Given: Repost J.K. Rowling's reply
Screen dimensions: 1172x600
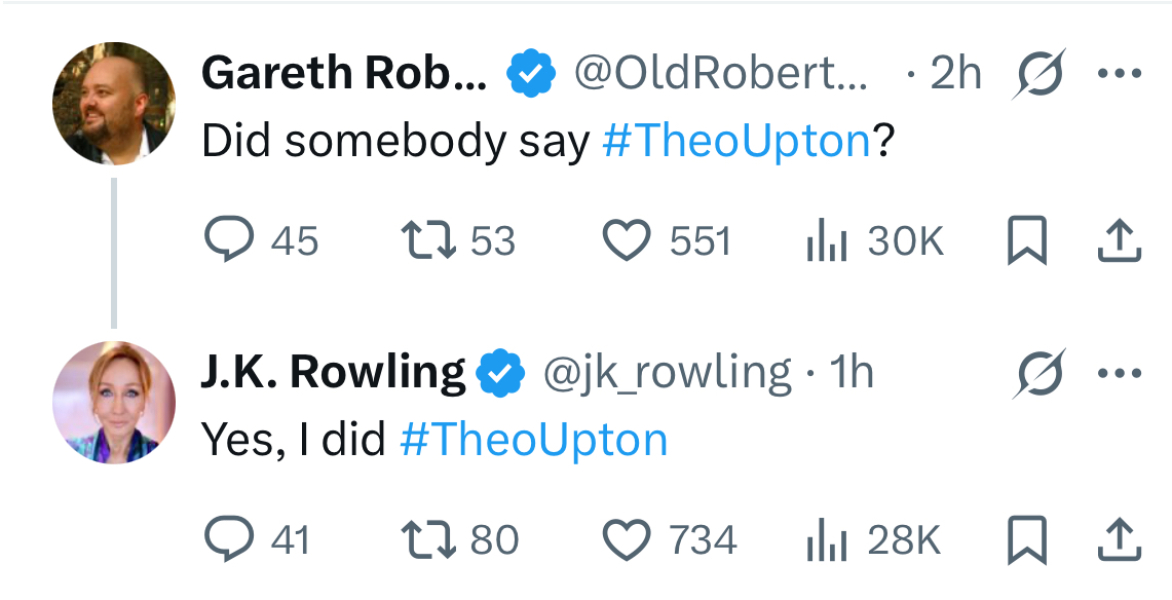Looking at the screenshot, I should pyautogui.click(x=429, y=540).
